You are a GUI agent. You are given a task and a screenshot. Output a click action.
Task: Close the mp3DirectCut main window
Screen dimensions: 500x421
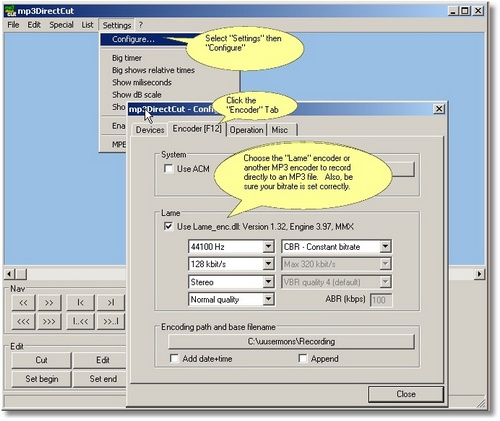(x=478, y=11)
